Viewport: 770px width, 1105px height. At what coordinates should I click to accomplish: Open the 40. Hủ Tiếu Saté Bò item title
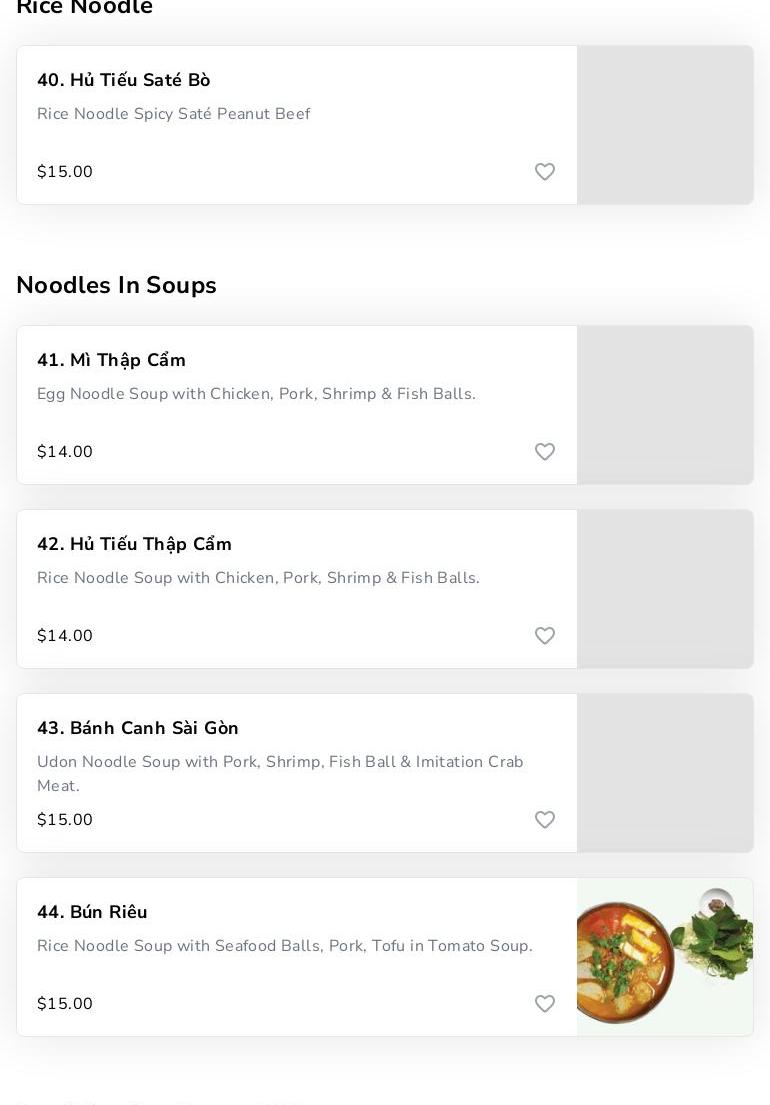[124, 80]
